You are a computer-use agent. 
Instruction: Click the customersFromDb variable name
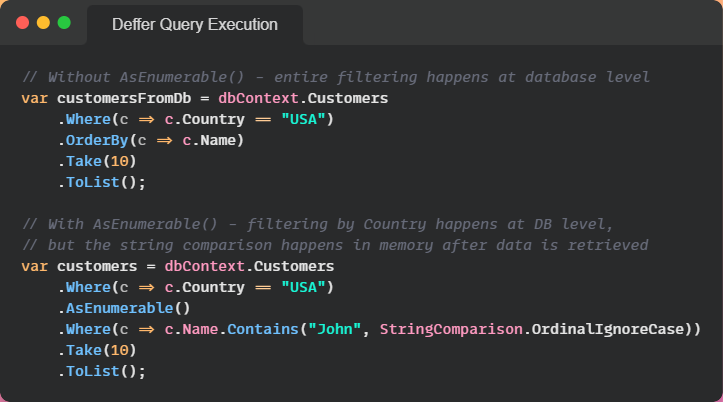(124, 98)
